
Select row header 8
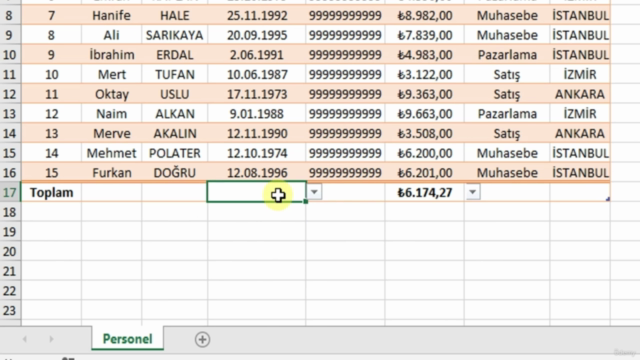(x=10, y=16)
